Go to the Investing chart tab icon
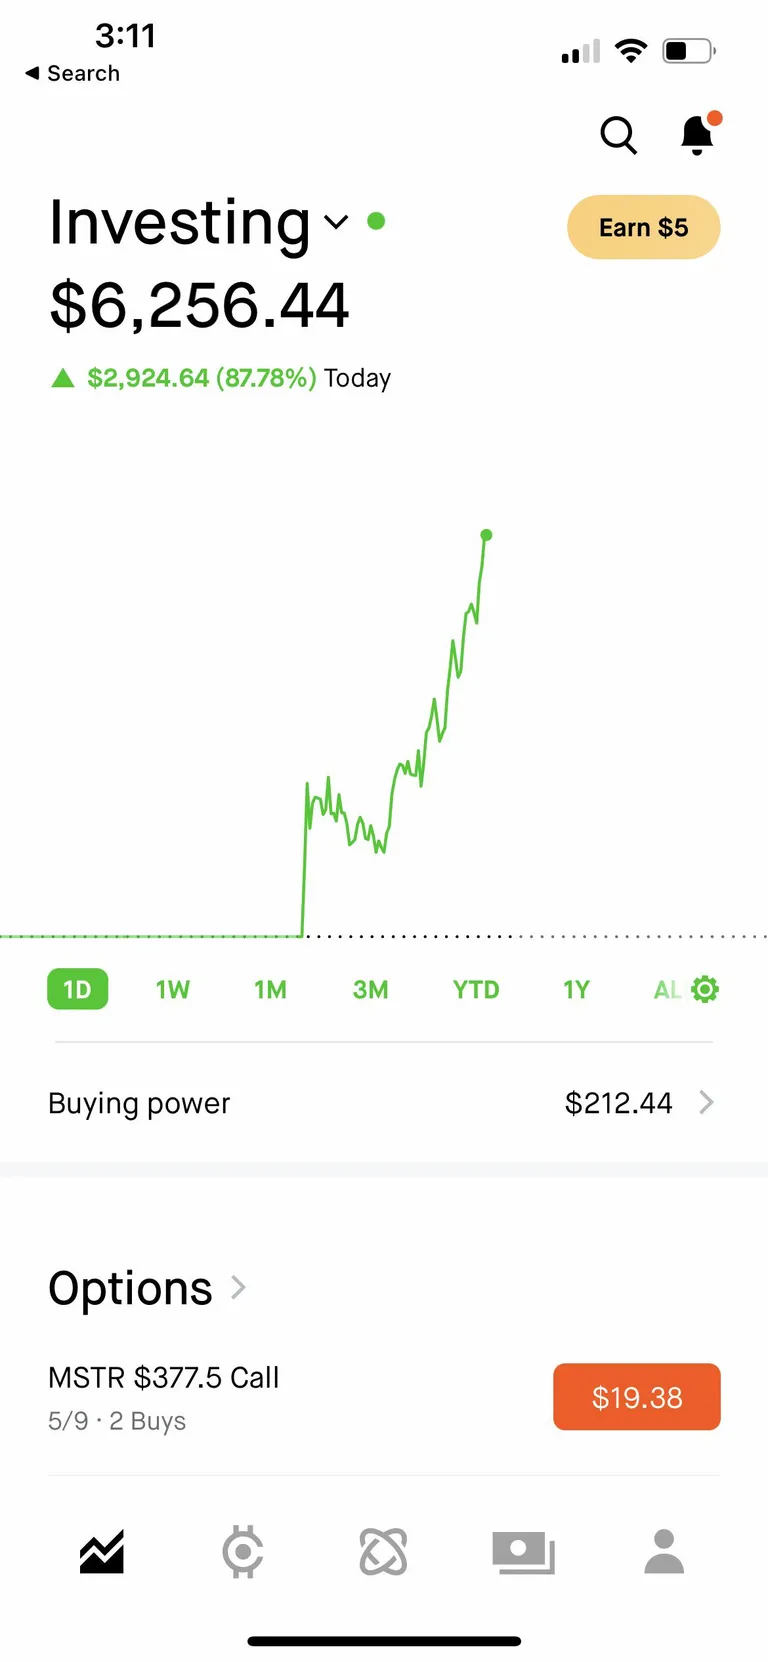The height and width of the screenshot is (1662, 768). point(102,1552)
